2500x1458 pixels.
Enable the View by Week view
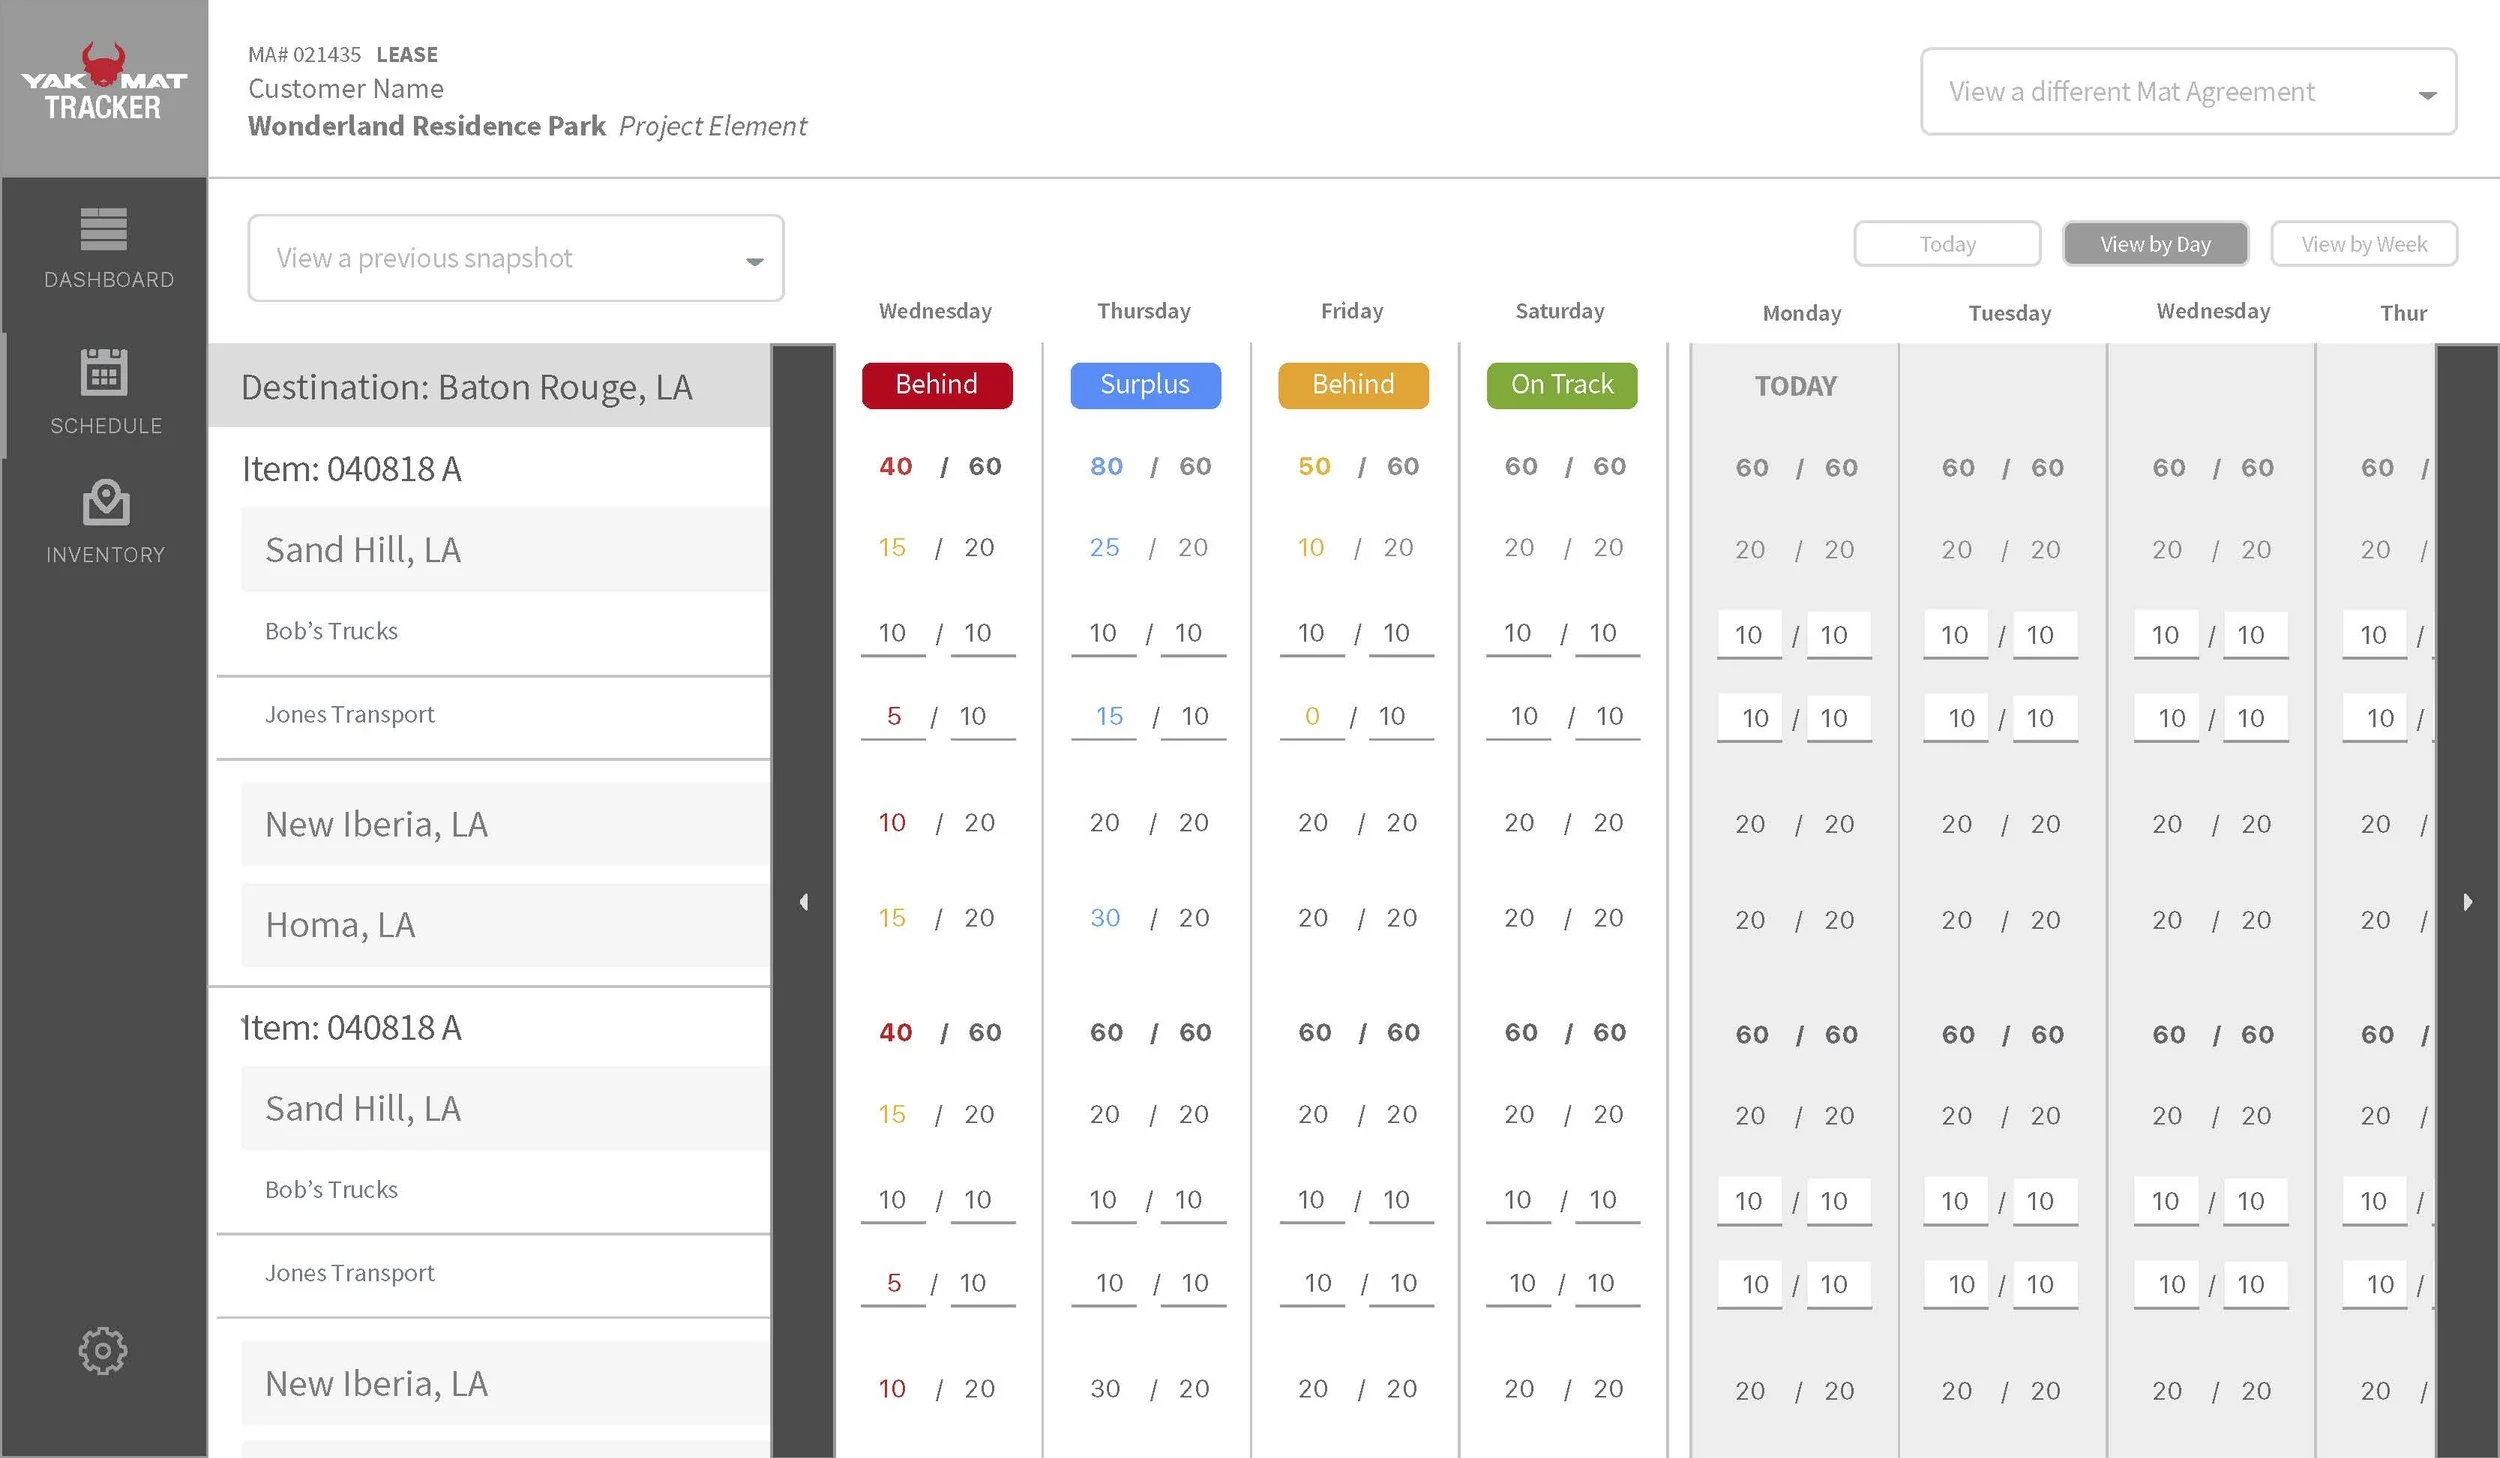pyautogui.click(x=2364, y=243)
